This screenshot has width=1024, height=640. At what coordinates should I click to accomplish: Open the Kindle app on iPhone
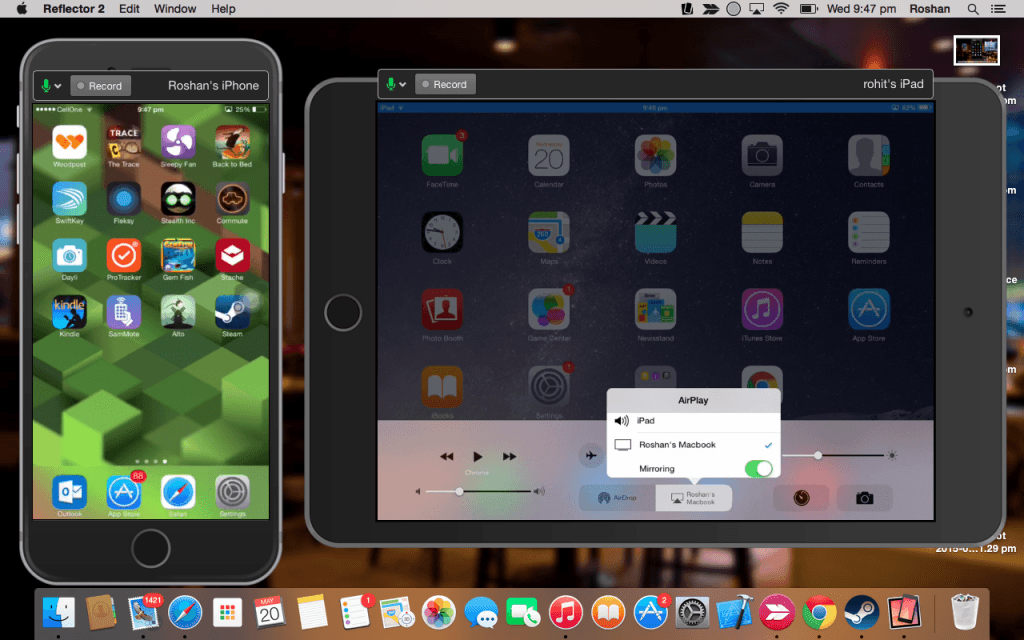pos(69,313)
